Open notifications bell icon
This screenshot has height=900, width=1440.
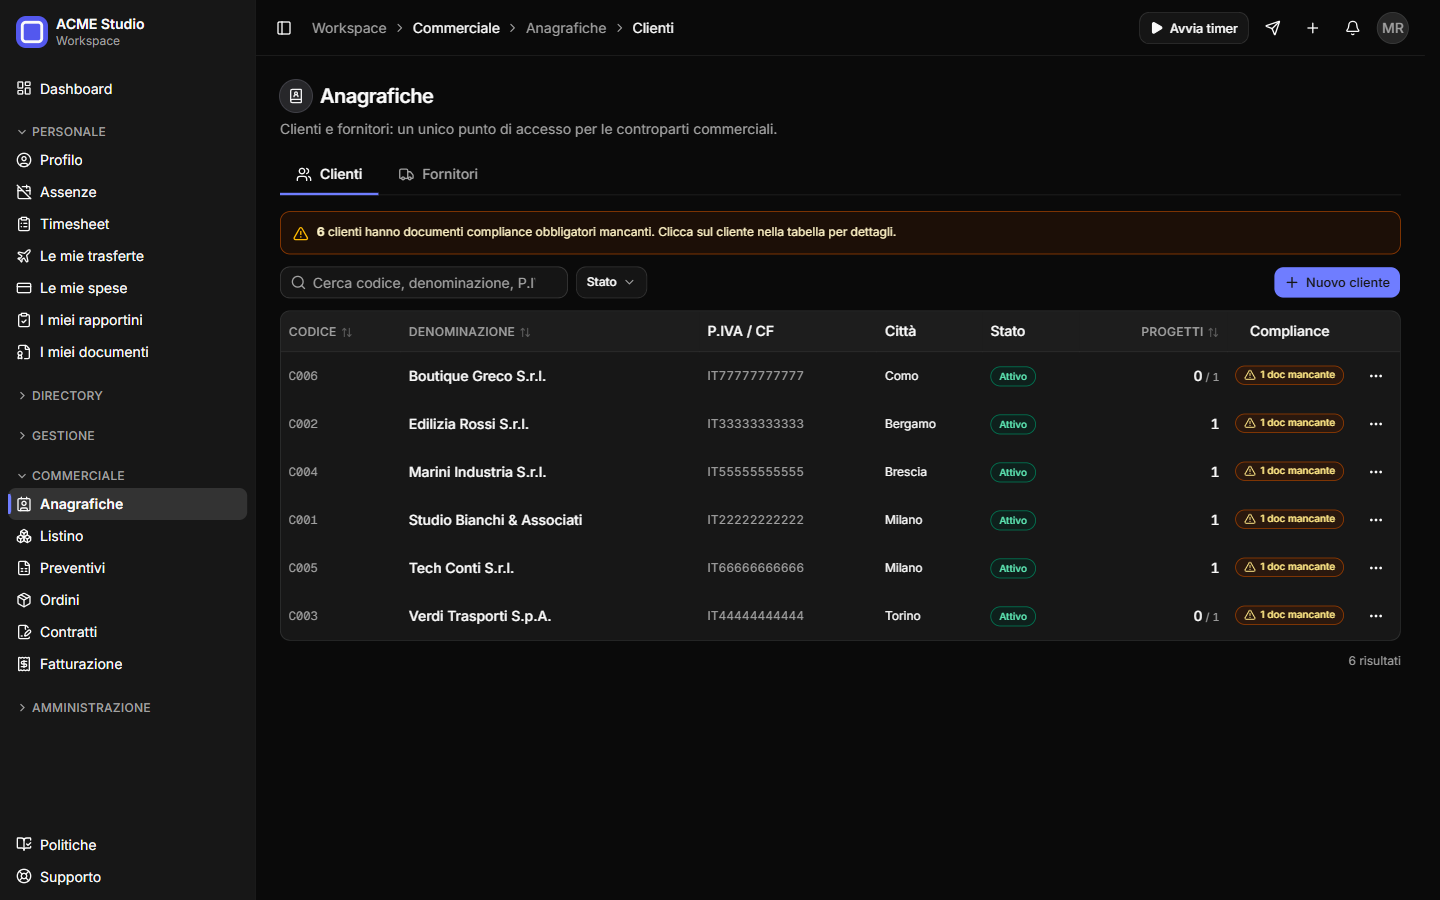tap(1353, 28)
